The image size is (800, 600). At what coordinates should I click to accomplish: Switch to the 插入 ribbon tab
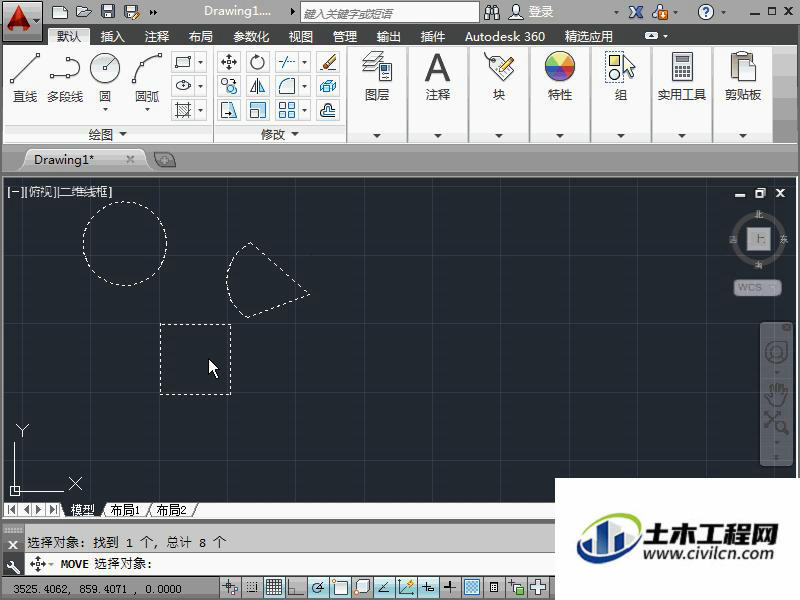(x=112, y=36)
